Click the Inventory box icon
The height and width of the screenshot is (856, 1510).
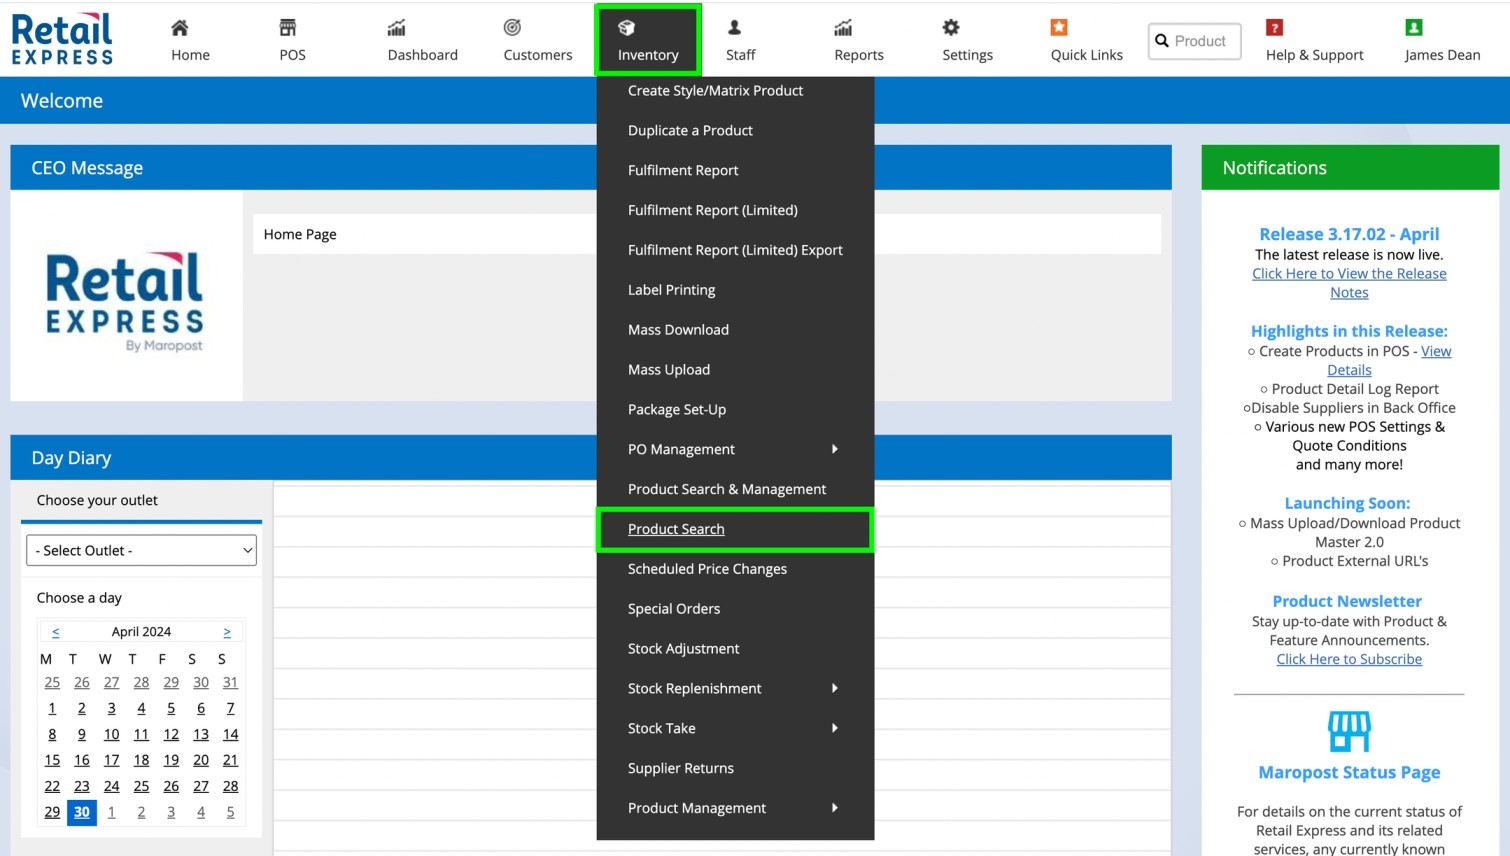[x=627, y=27]
